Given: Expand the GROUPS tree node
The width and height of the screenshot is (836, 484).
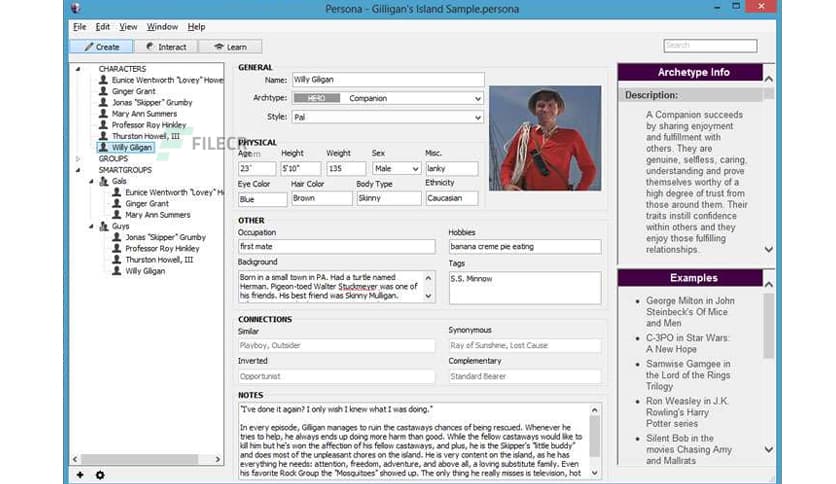Looking at the screenshot, I should (x=79, y=159).
